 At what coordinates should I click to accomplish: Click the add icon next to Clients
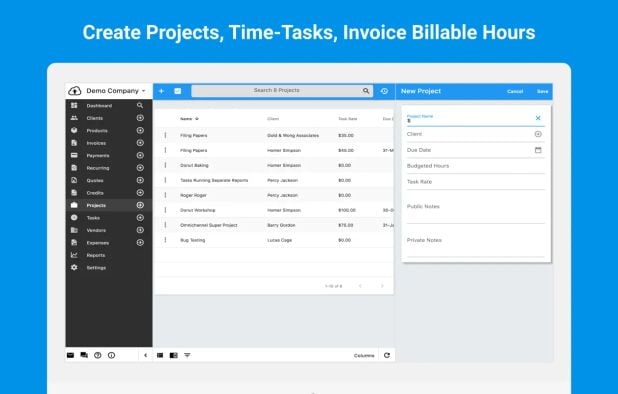point(140,118)
